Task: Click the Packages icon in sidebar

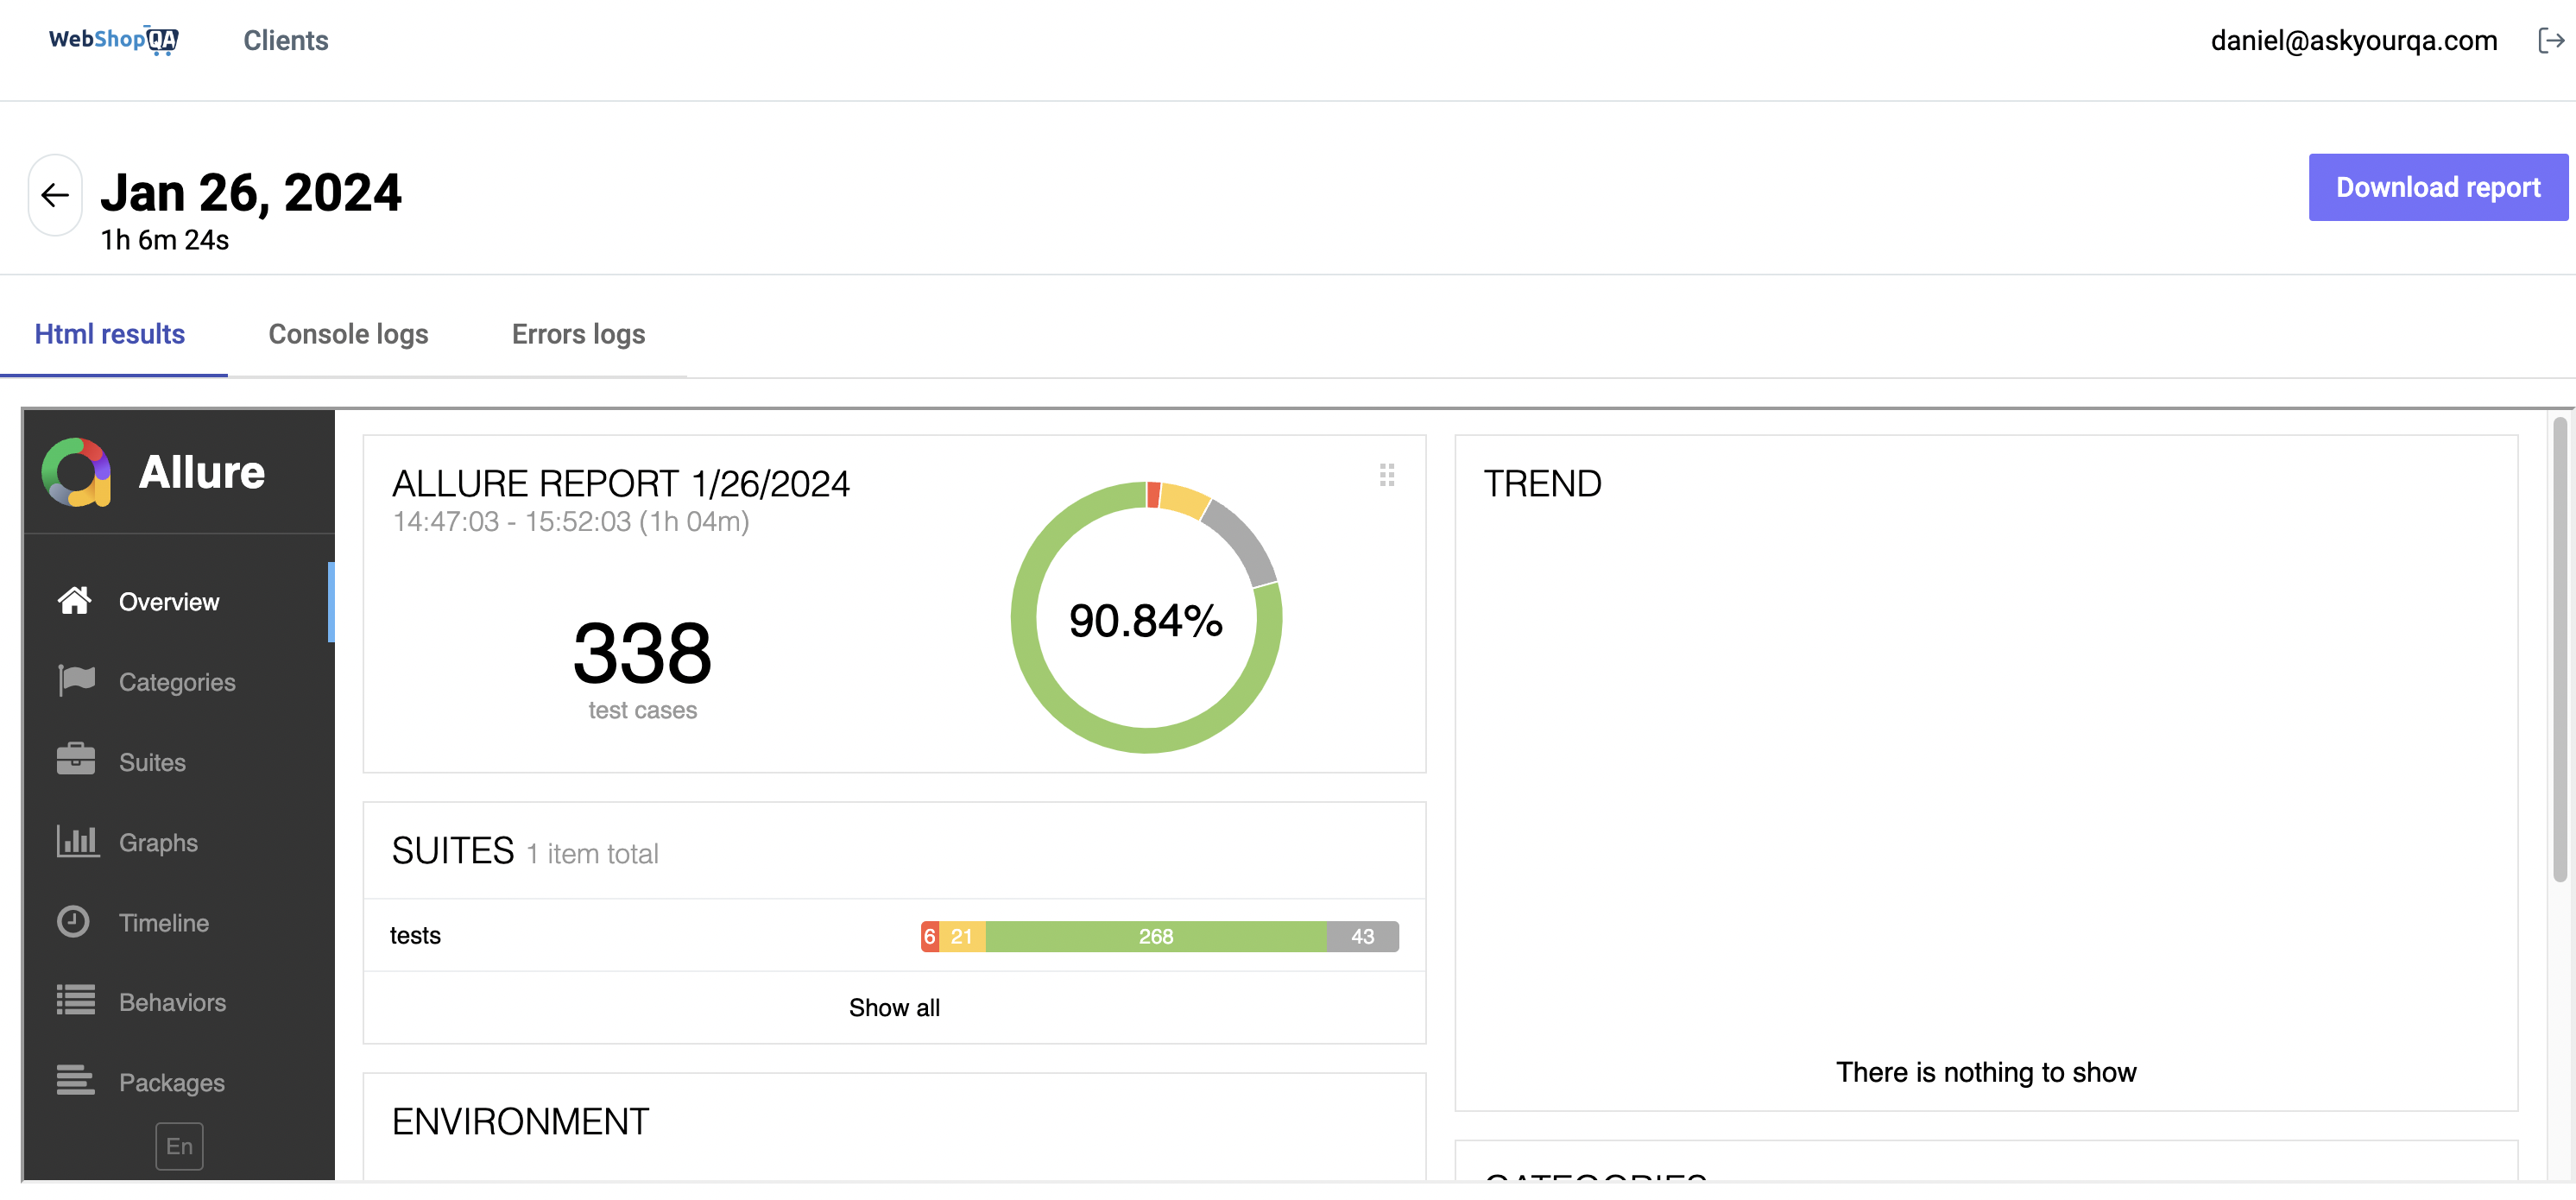Action: 76,1080
